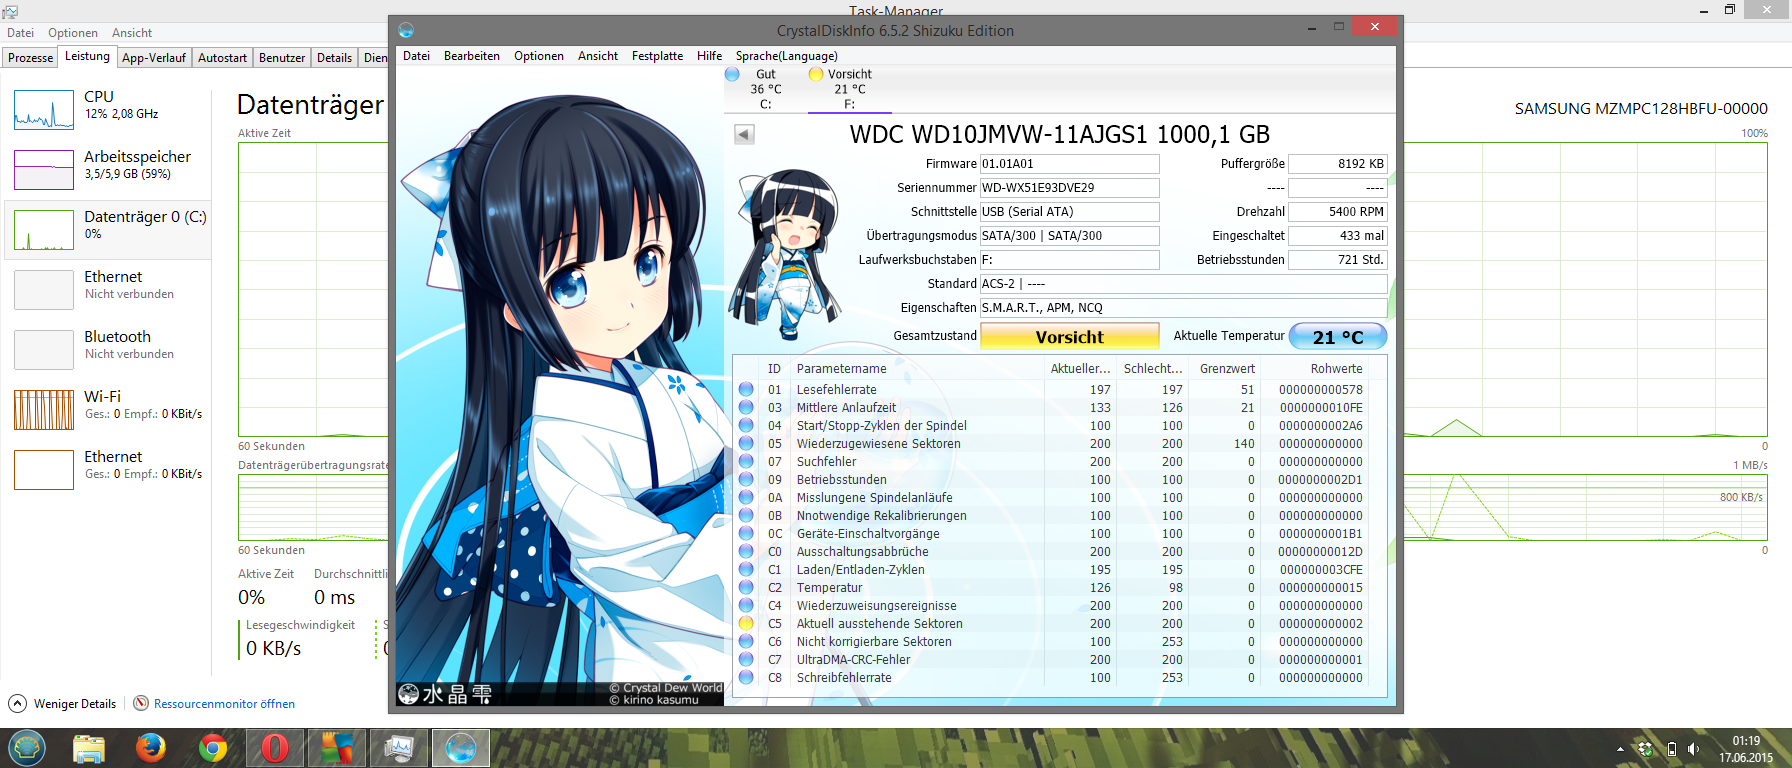
Task: Open Task Manager Datei menu
Action: tap(20, 33)
